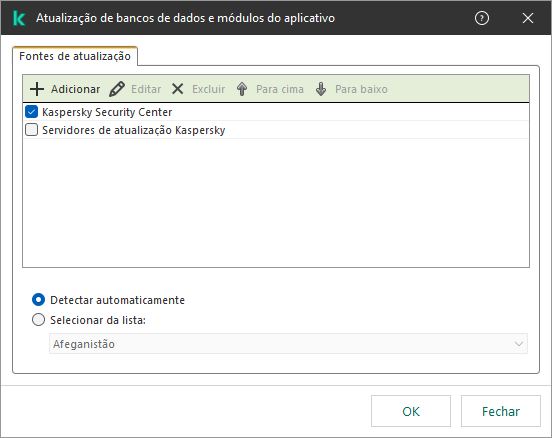Open help via the question mark icon
This screenshot has height=438, width=552.
(x=482, y=18)
